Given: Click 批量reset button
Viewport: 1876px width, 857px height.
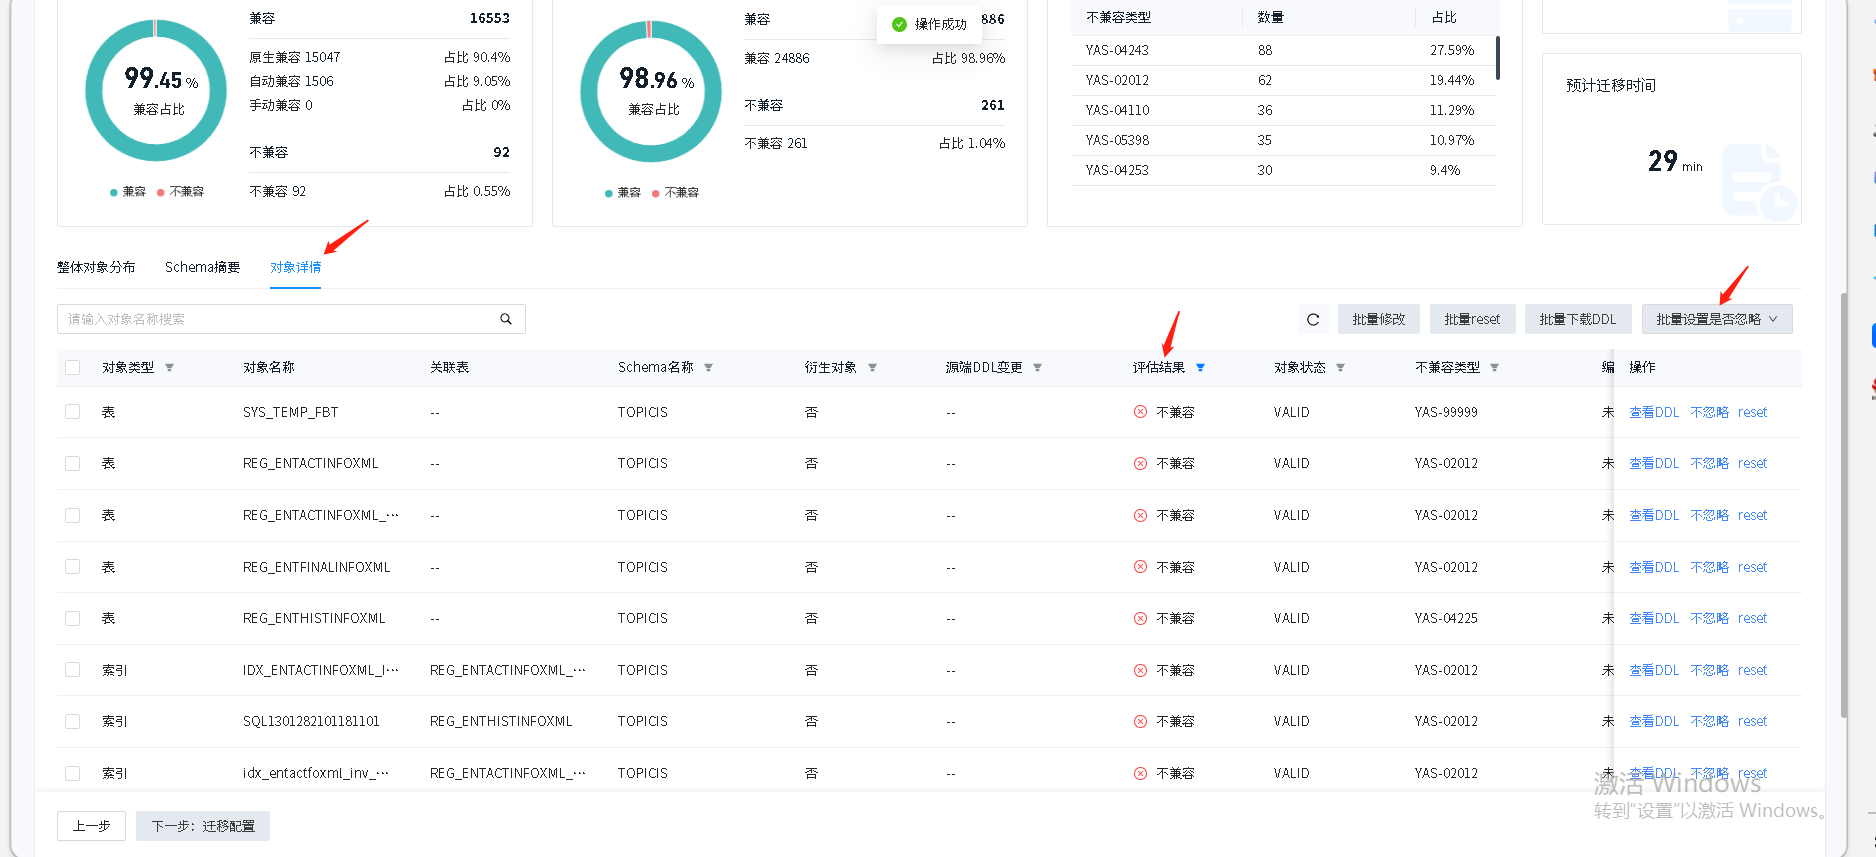Looking at the screenshot, I should [x=1472, y=319].
